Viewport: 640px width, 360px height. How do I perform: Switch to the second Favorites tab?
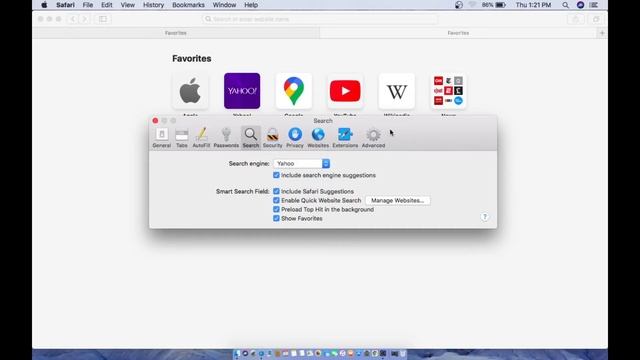(458, 33)
